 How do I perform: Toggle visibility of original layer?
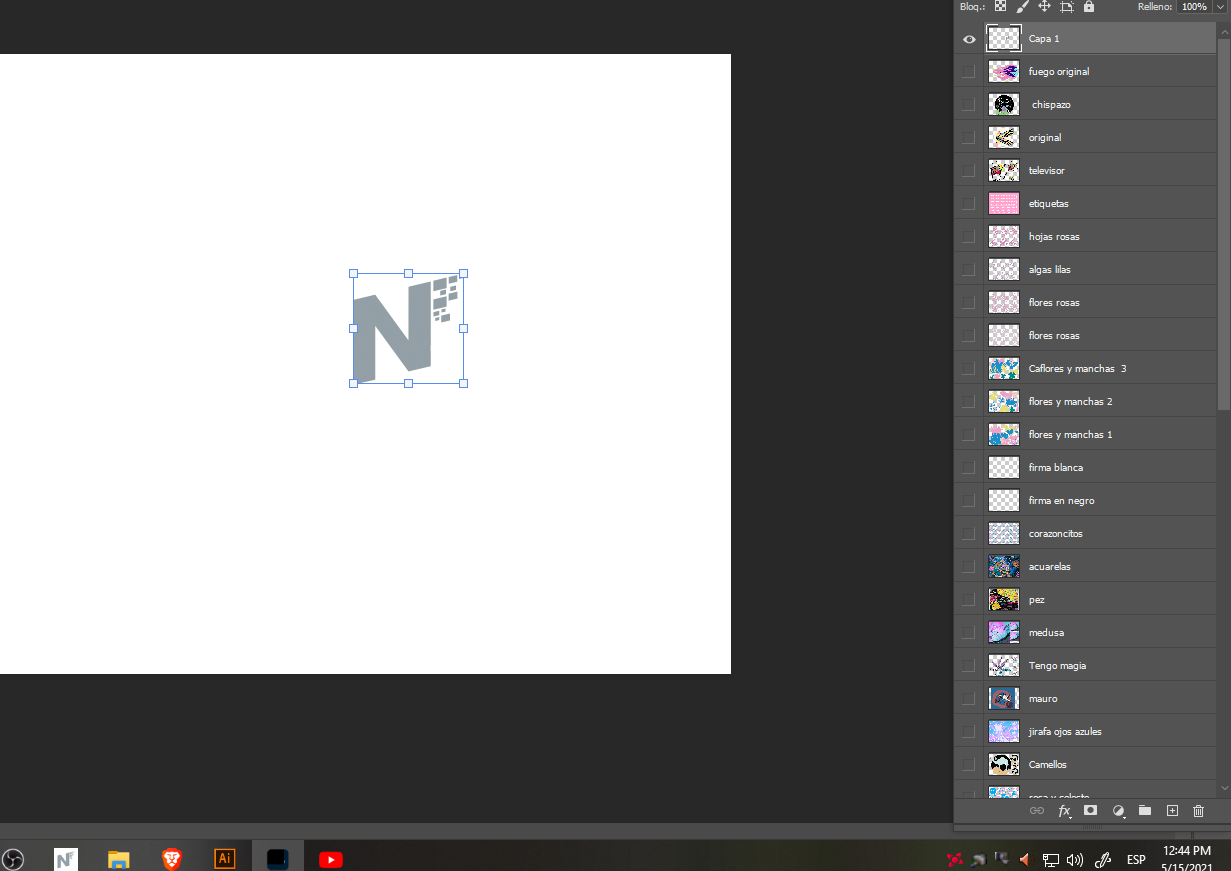pos(968,138)
